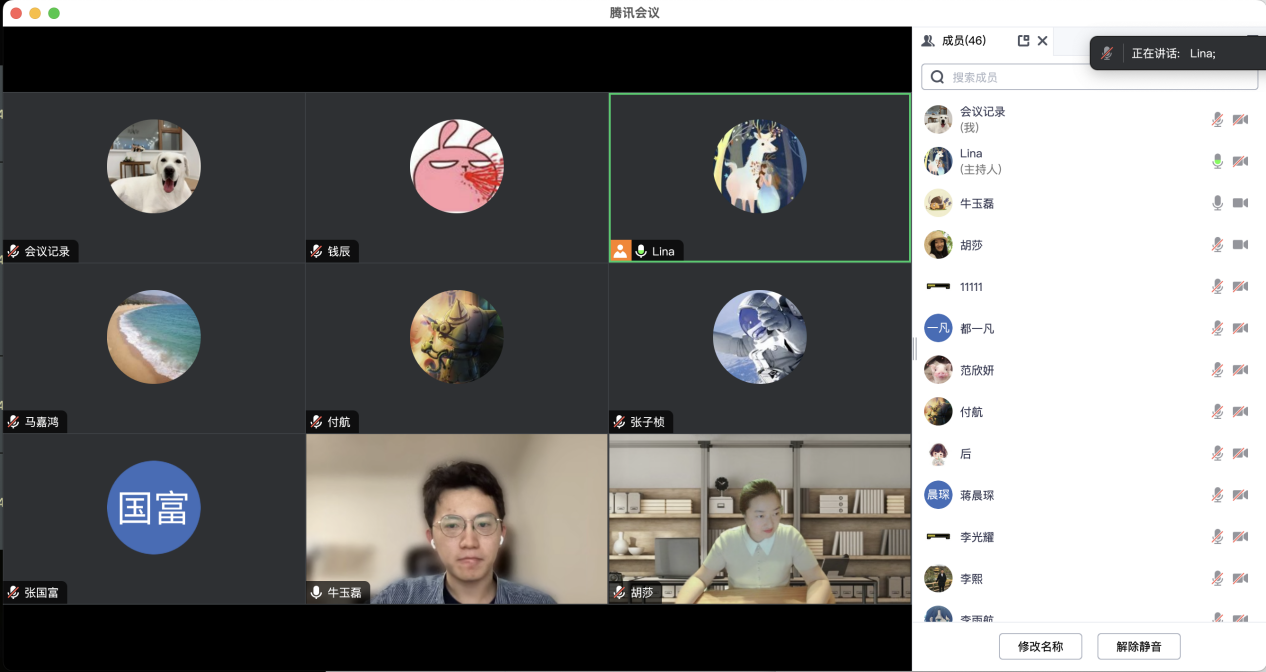Toggle 胡莎's camera in member list

click(1241, 244)
